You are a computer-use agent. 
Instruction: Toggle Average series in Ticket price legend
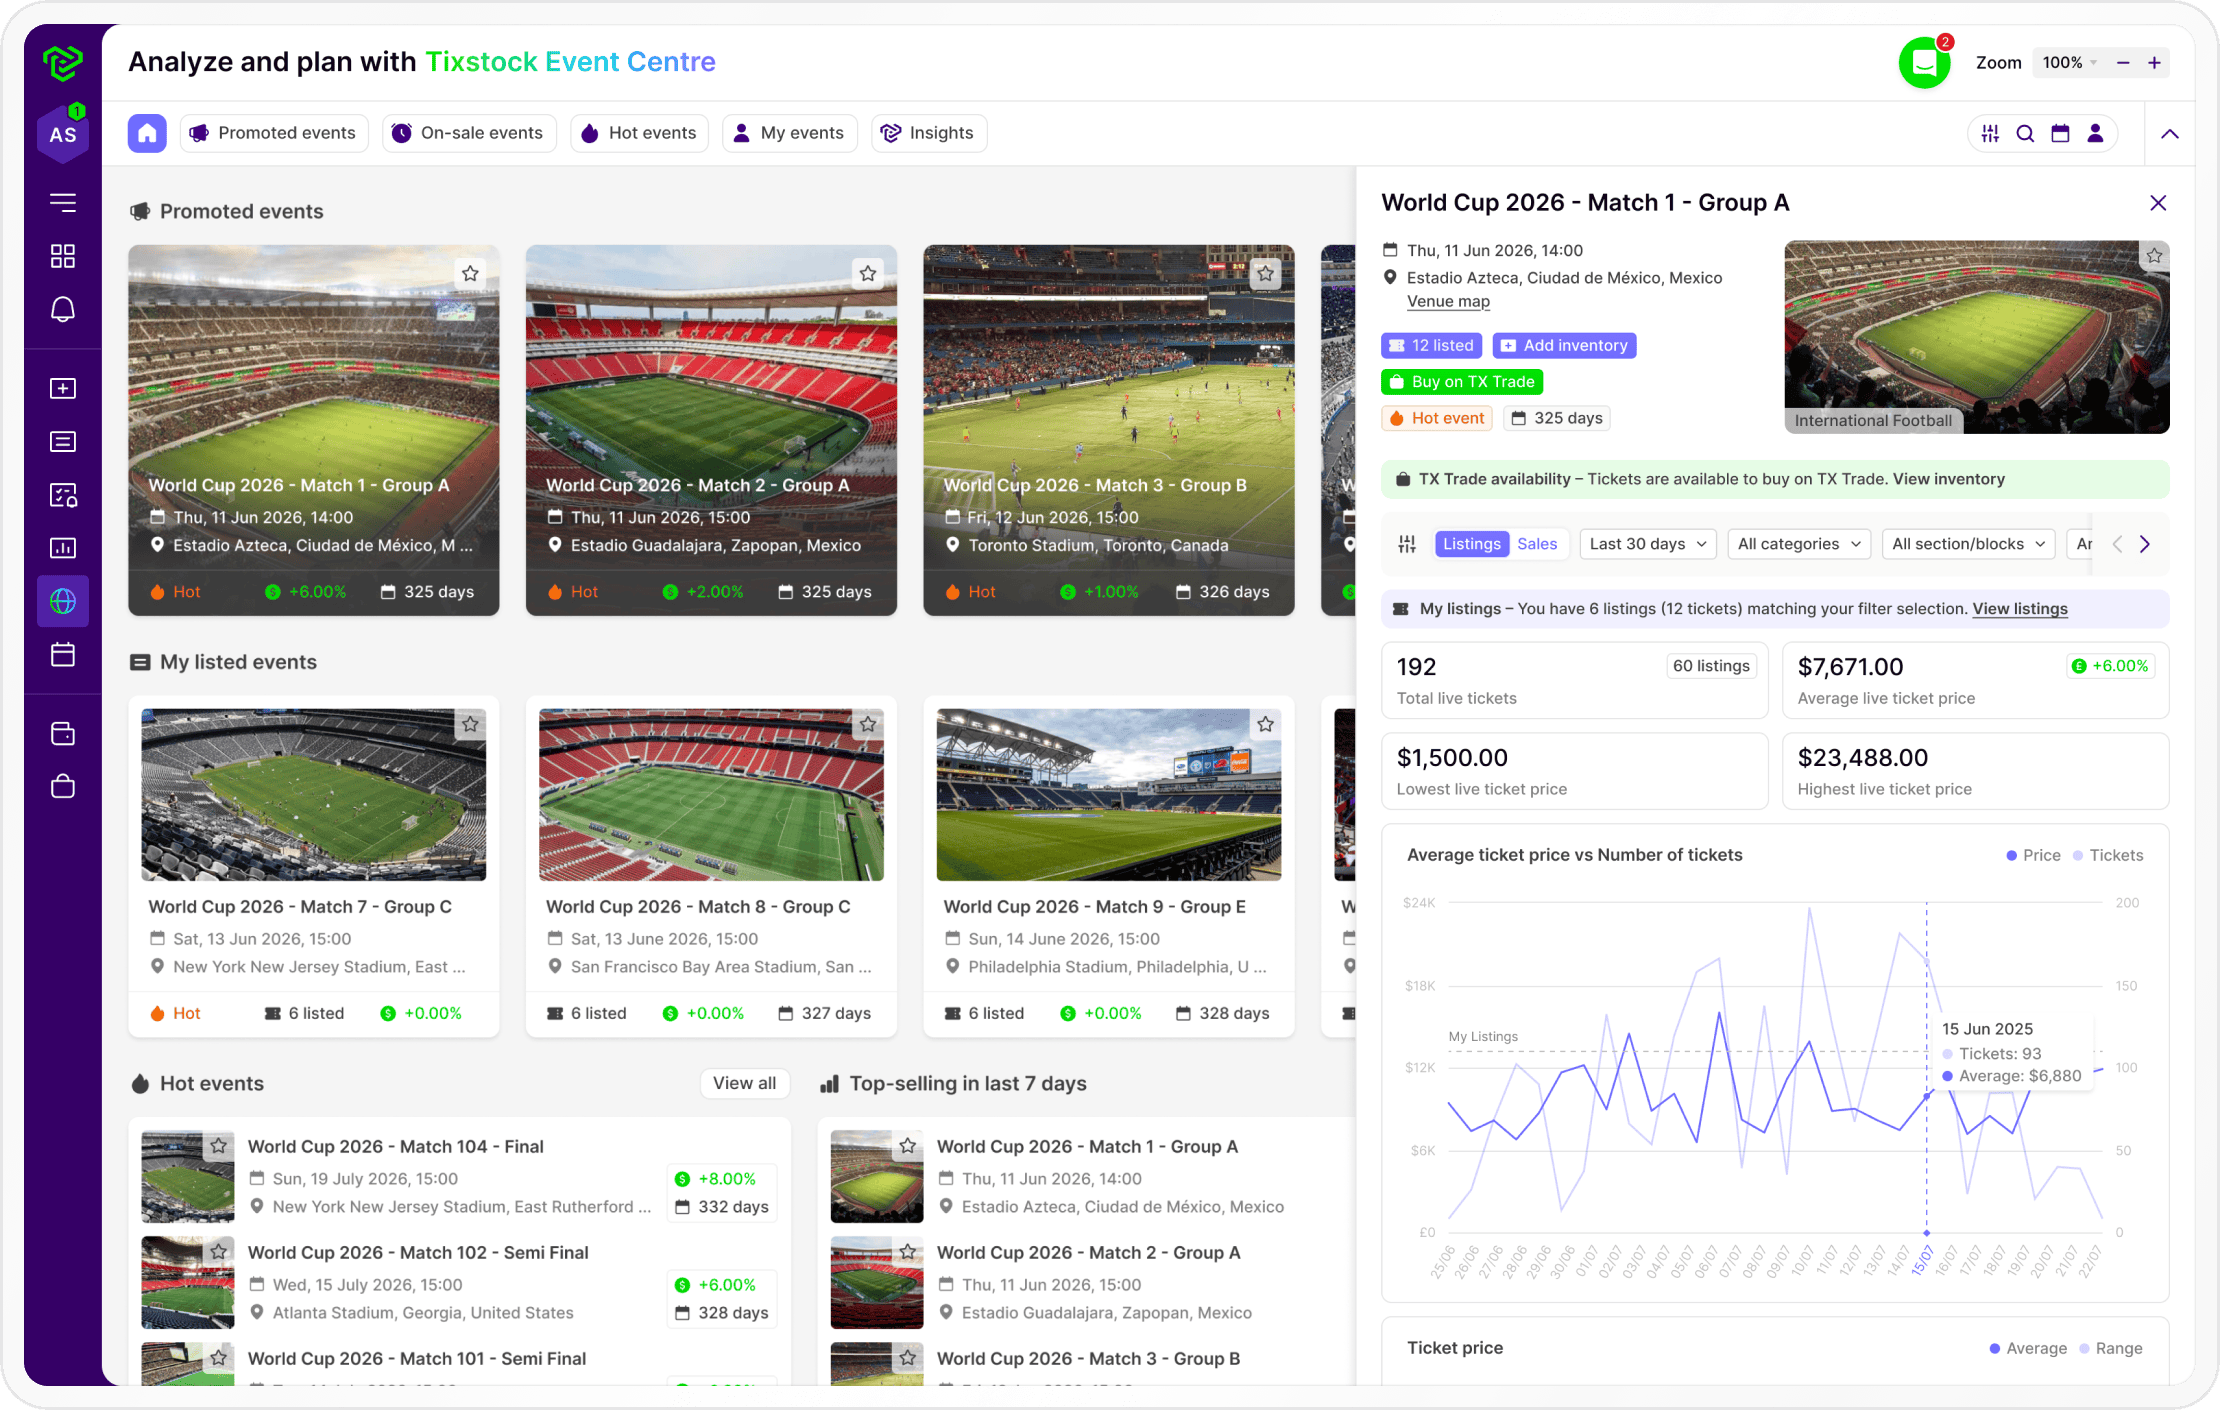tap(2028, 1348)
